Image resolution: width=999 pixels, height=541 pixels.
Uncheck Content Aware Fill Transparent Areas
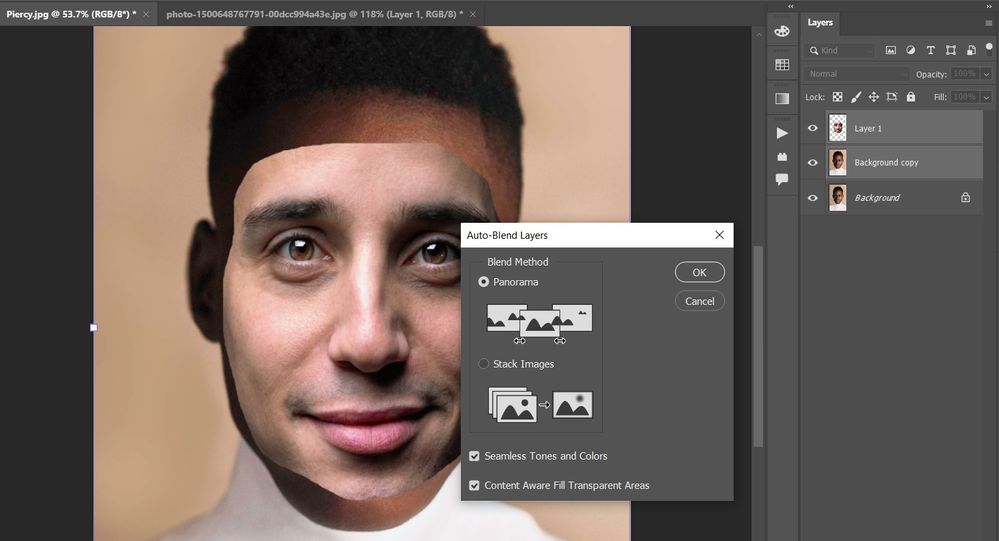474,486
